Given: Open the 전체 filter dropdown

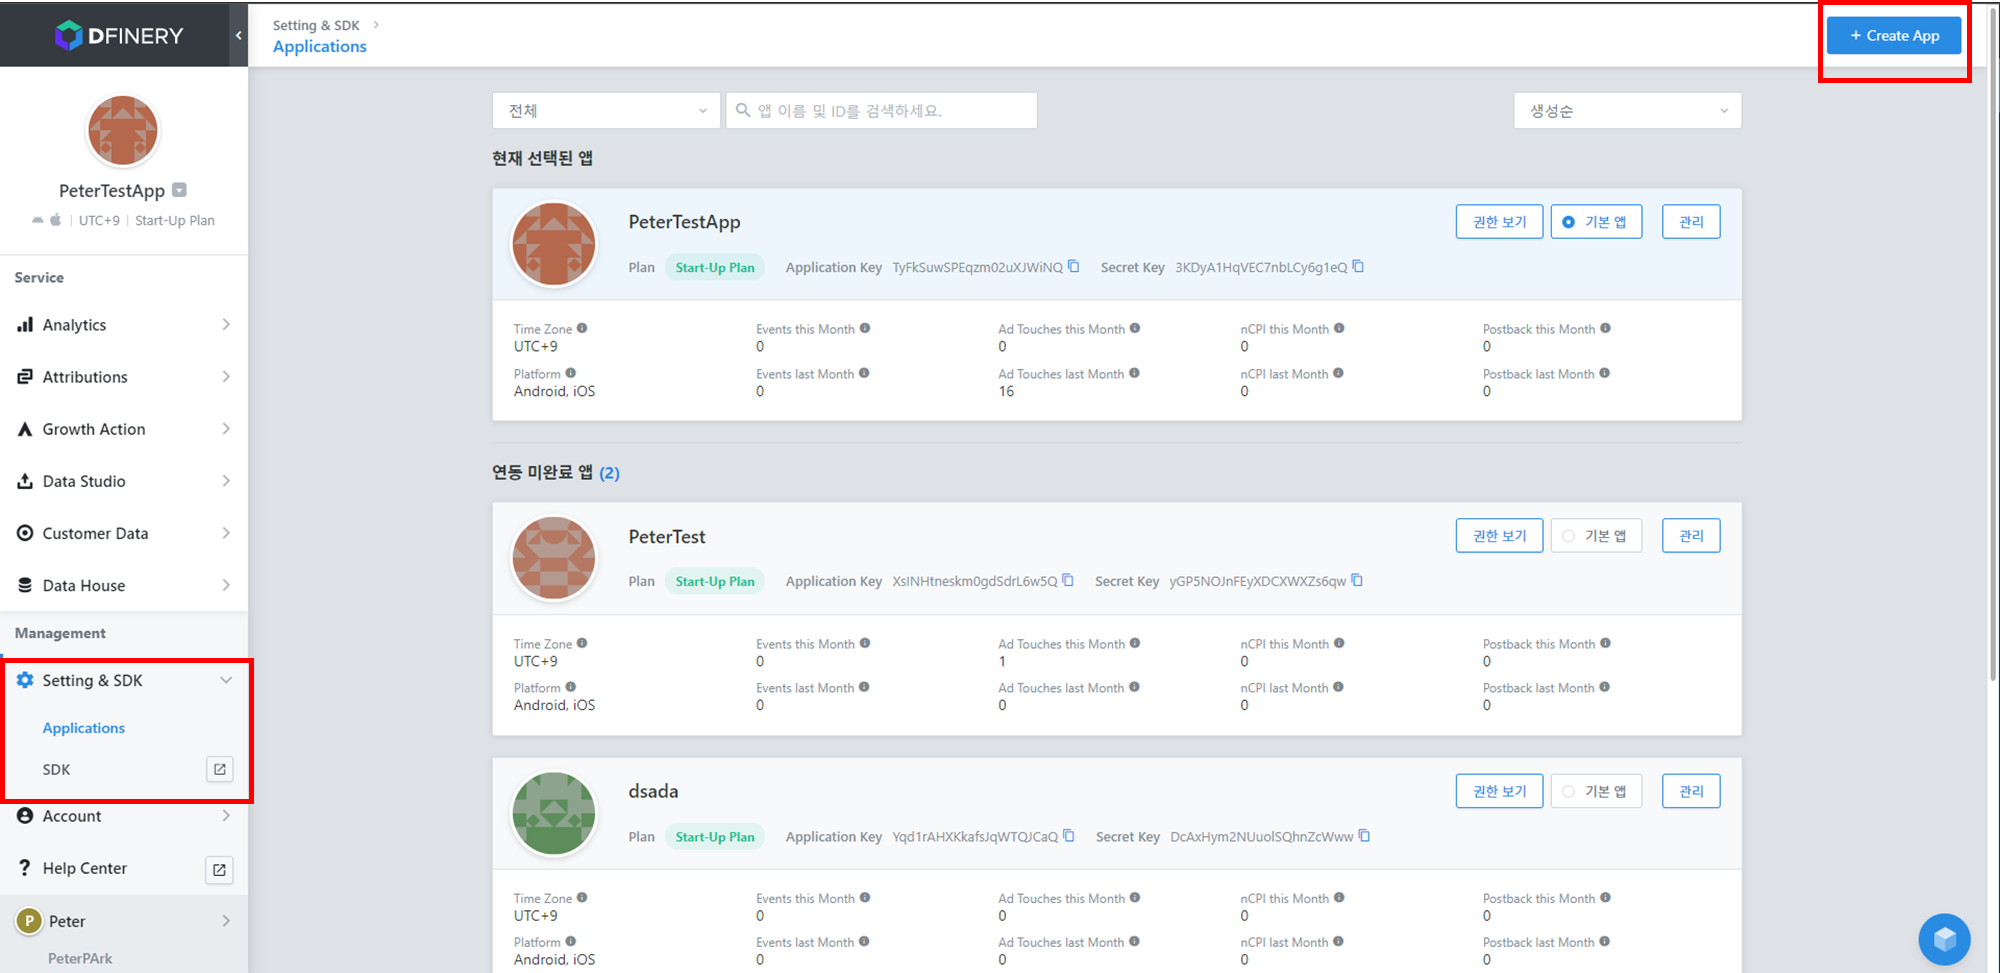Looking at the screenshot, I should (x=606, y=110).
